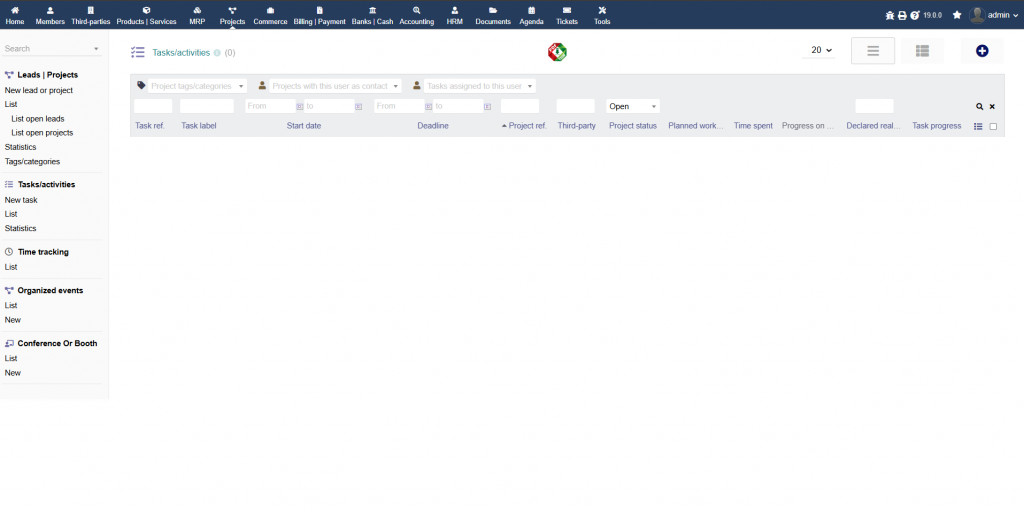Open the HRM module
This screenshot has height=512, width=1024.
(455, 15)
